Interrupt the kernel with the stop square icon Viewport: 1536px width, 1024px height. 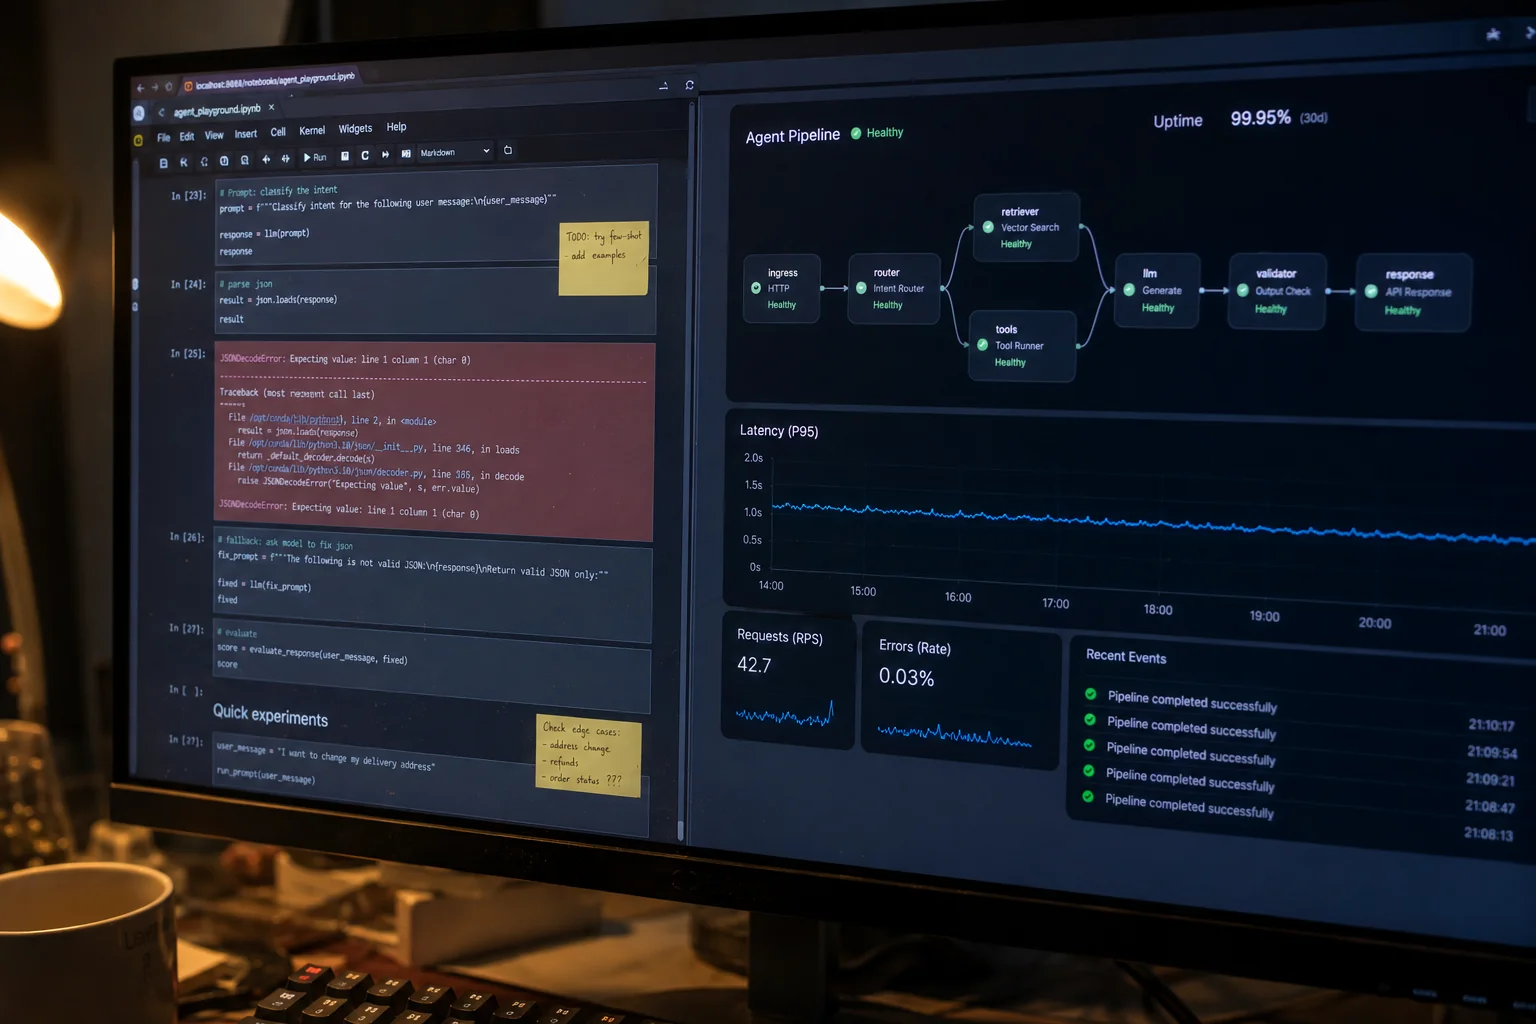[x=345, y=156]
